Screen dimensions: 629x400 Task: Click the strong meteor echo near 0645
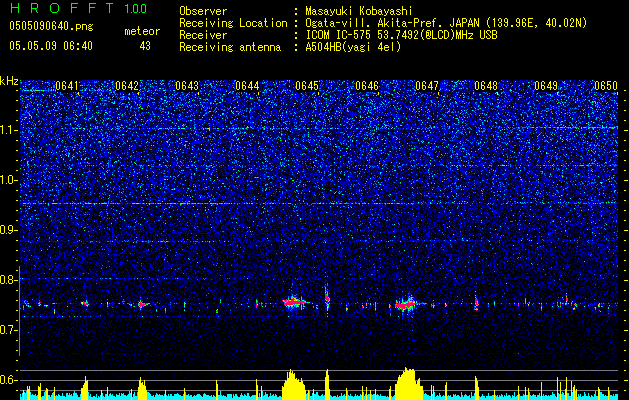coord(294,302)
